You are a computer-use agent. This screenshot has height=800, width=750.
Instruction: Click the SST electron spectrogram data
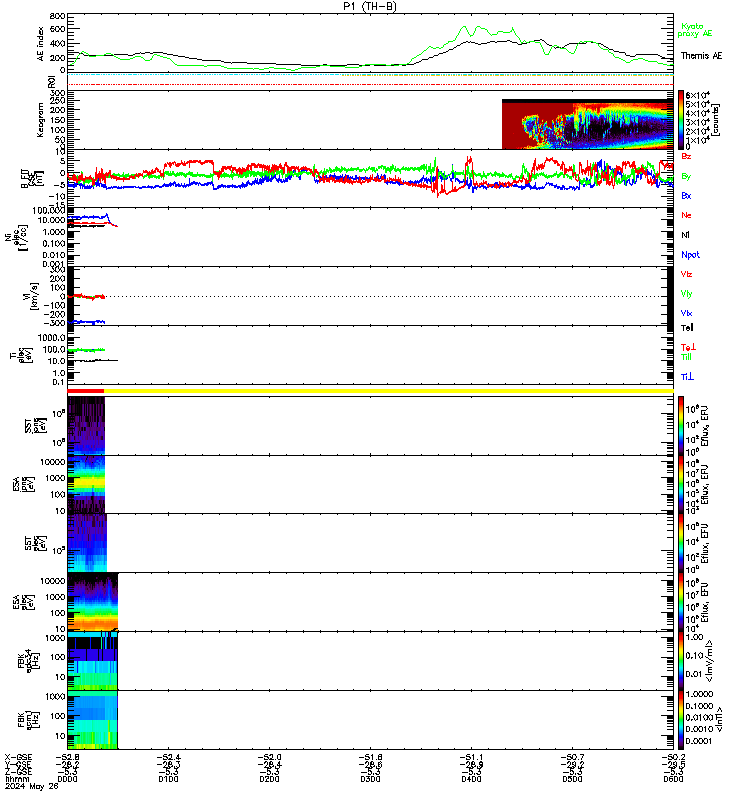pyautogui.click(x=87, y=543)
